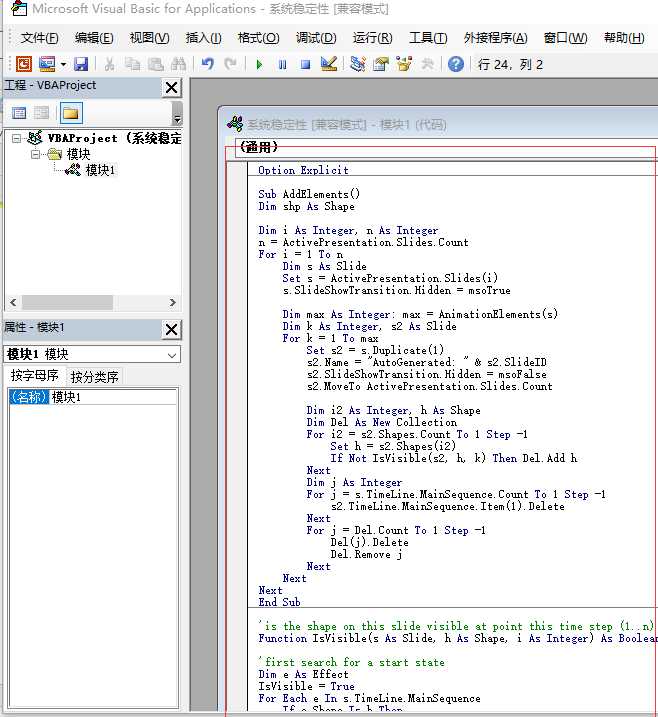The width and height of the screenshot is (658, 717).
Task: Run the macro with the green play button
Action: (x=259, y=64)
